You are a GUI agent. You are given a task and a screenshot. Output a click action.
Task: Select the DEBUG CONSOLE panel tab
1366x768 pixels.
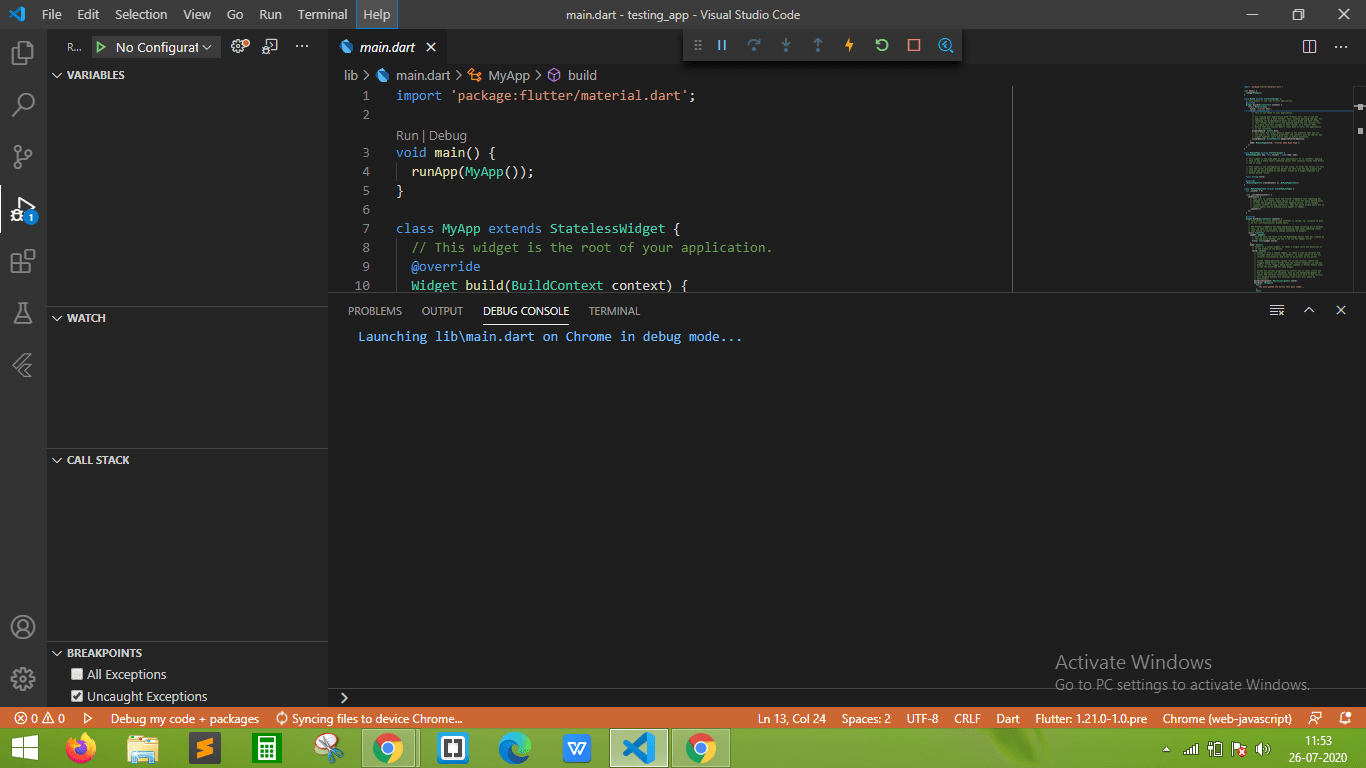click(x=526, y=311)
